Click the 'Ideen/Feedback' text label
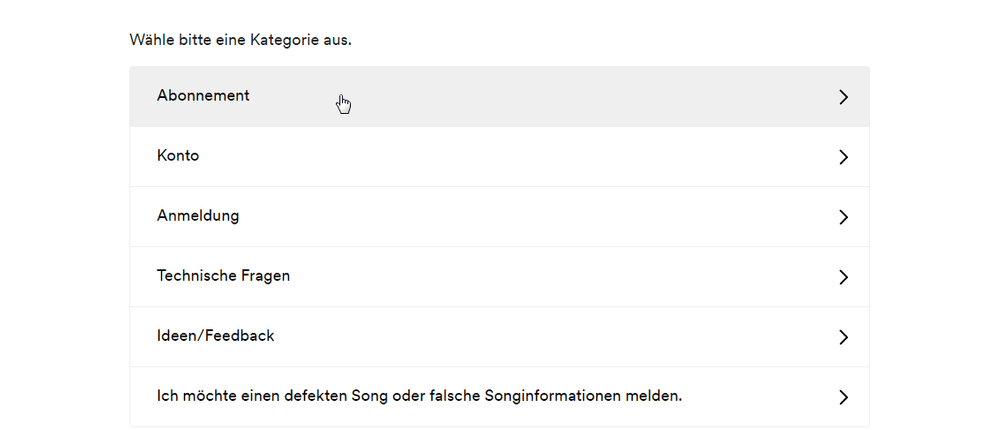1002x430 pixels. [x=215, y=336]
